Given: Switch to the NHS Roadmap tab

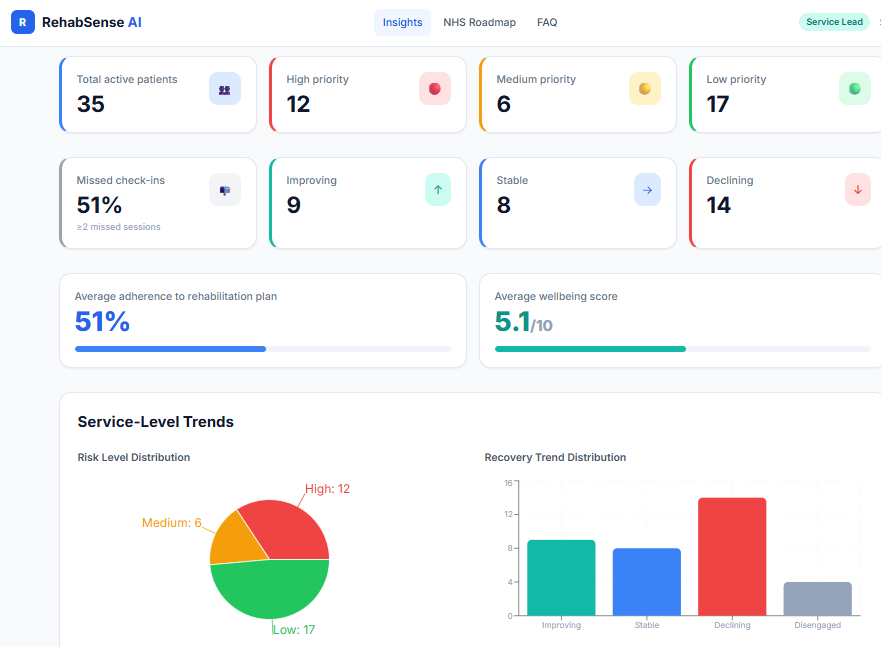Looking at the screenshot, I should 479,22.
